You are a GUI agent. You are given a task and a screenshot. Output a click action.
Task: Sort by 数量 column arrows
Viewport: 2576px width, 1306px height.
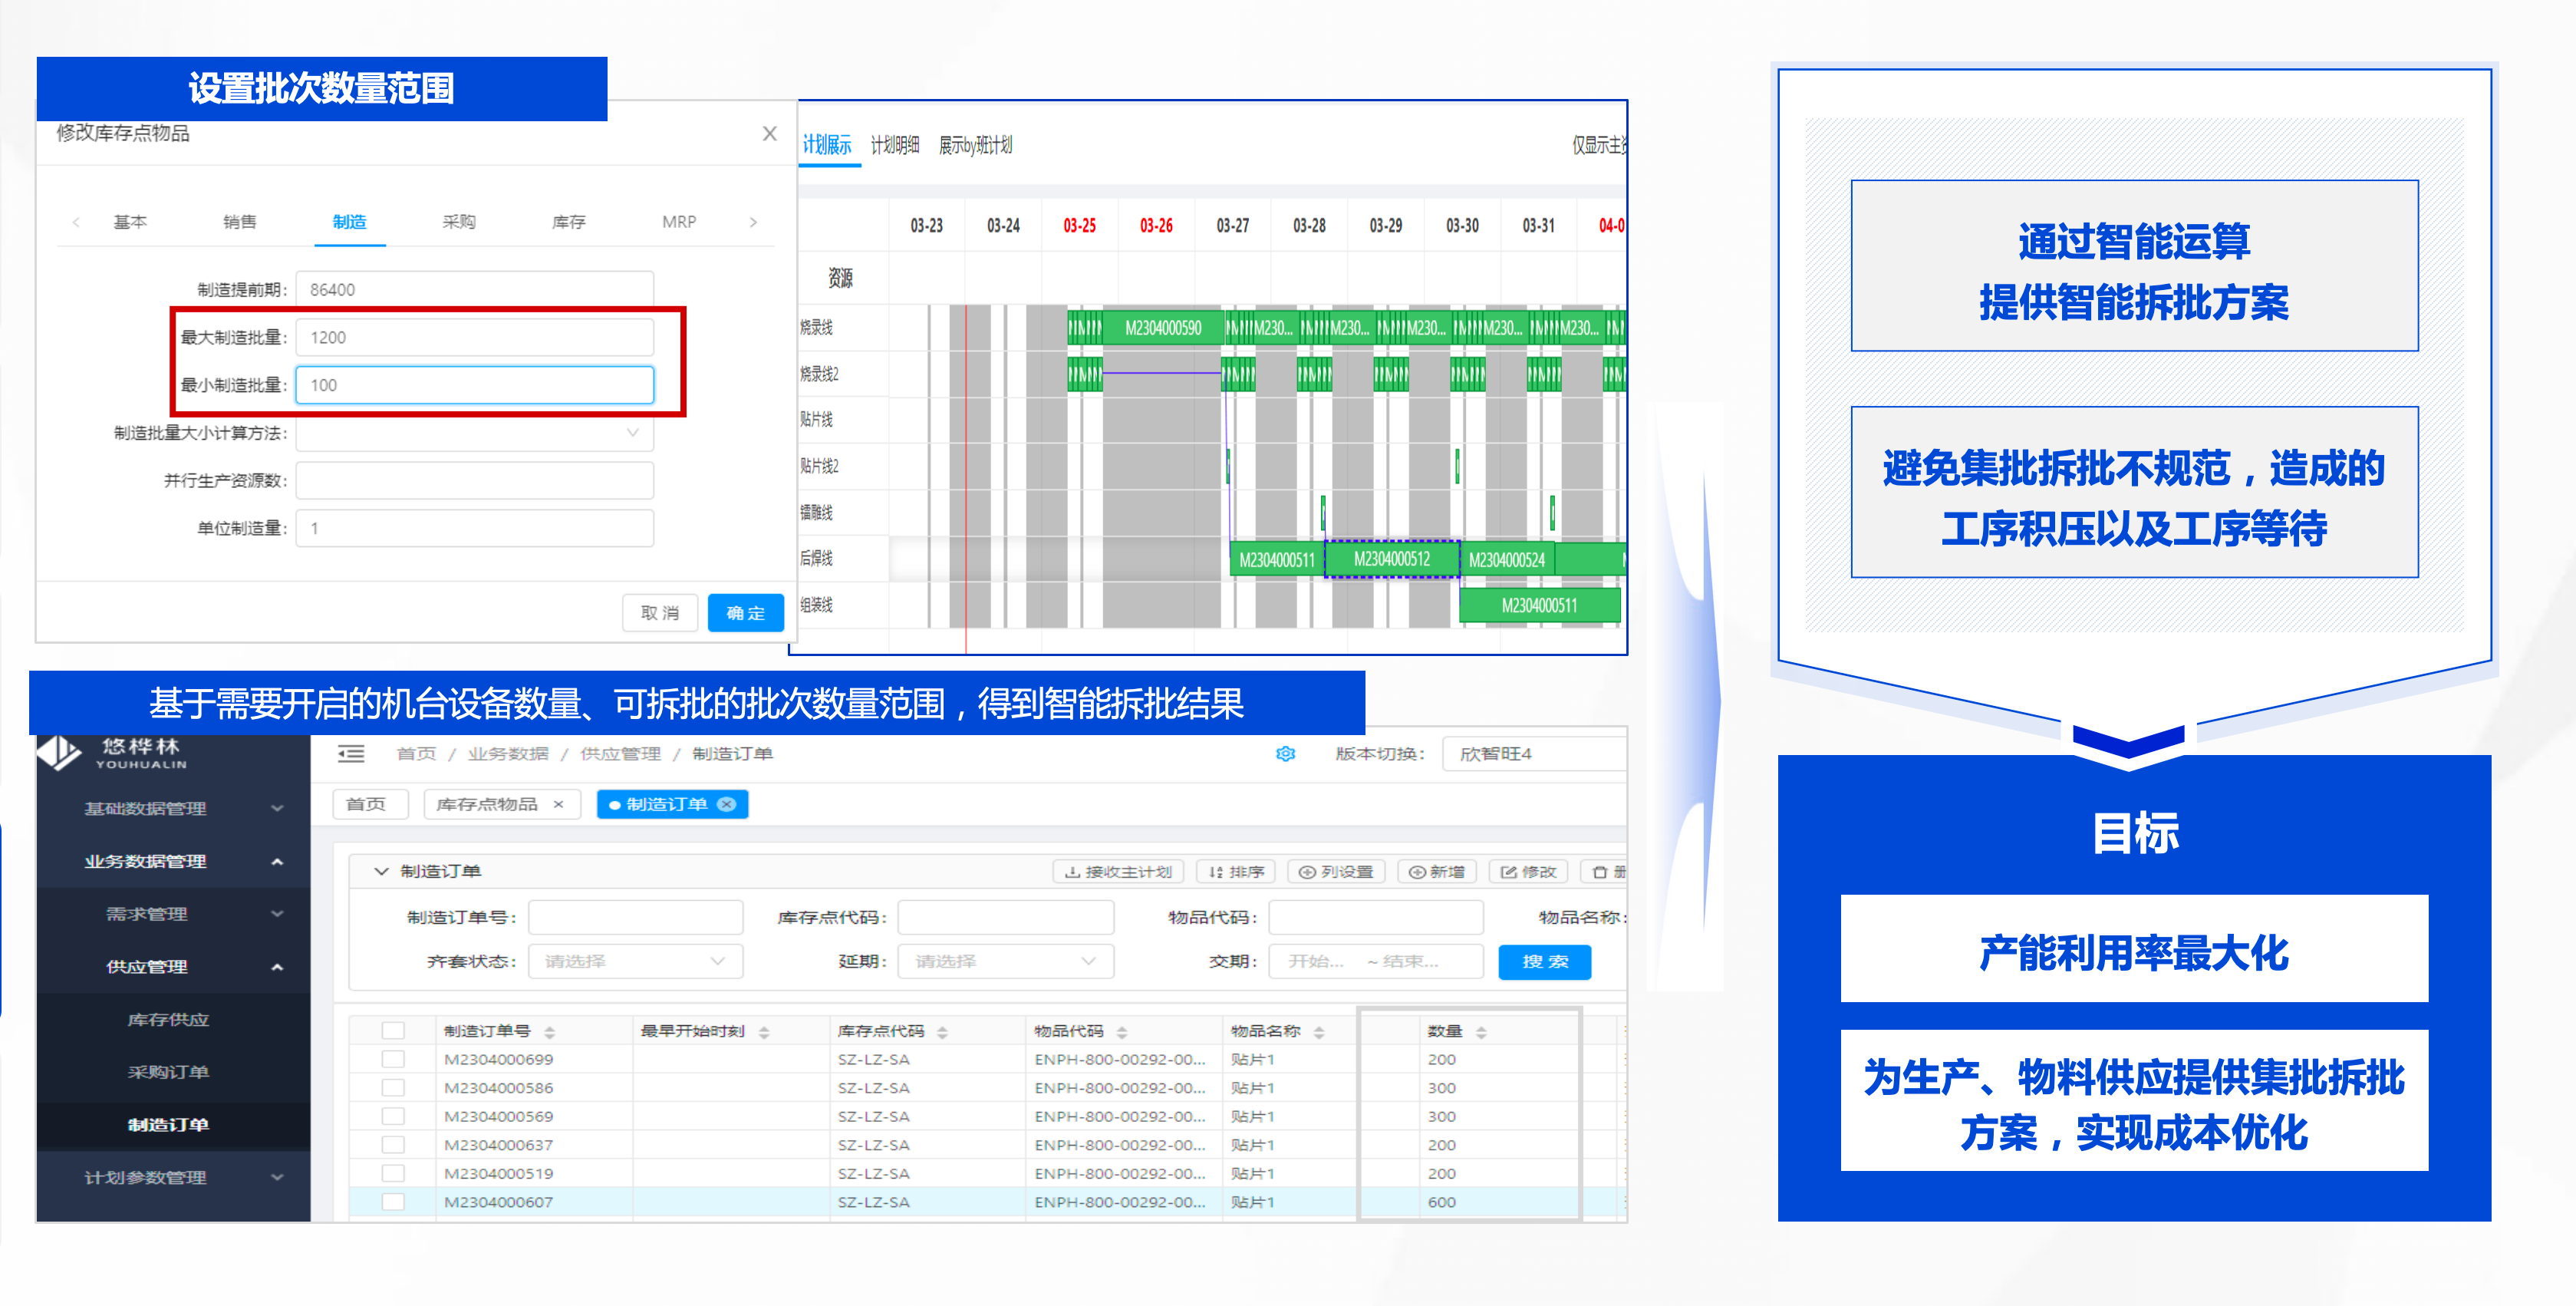tap(1481, 1032)
